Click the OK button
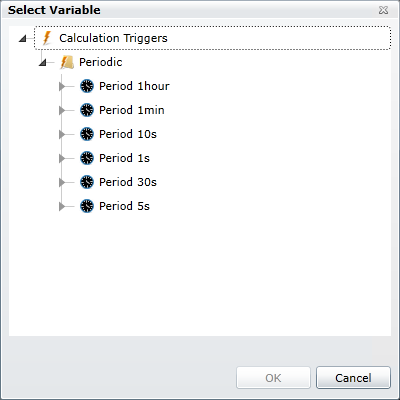This screenshot has height=400, width=400. 273,378
